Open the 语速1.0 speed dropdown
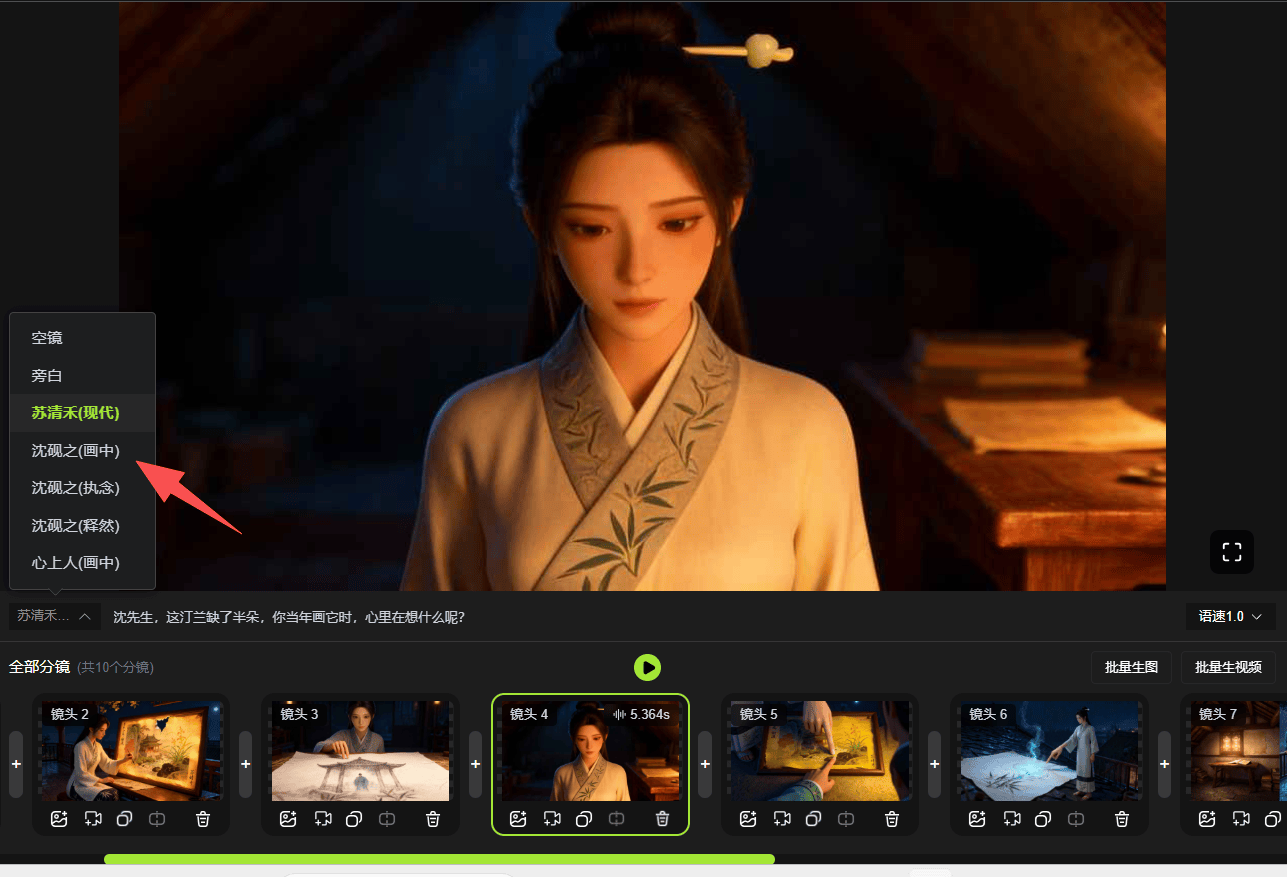This screenshot has width=1287, height=877. pyautogui.click(x=1230, y=617)
